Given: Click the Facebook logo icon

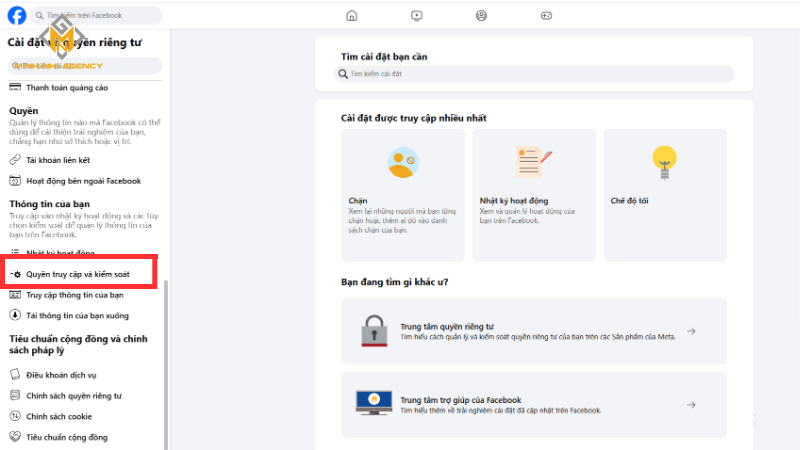Looking at the screenshot, I should coord(17,15).
